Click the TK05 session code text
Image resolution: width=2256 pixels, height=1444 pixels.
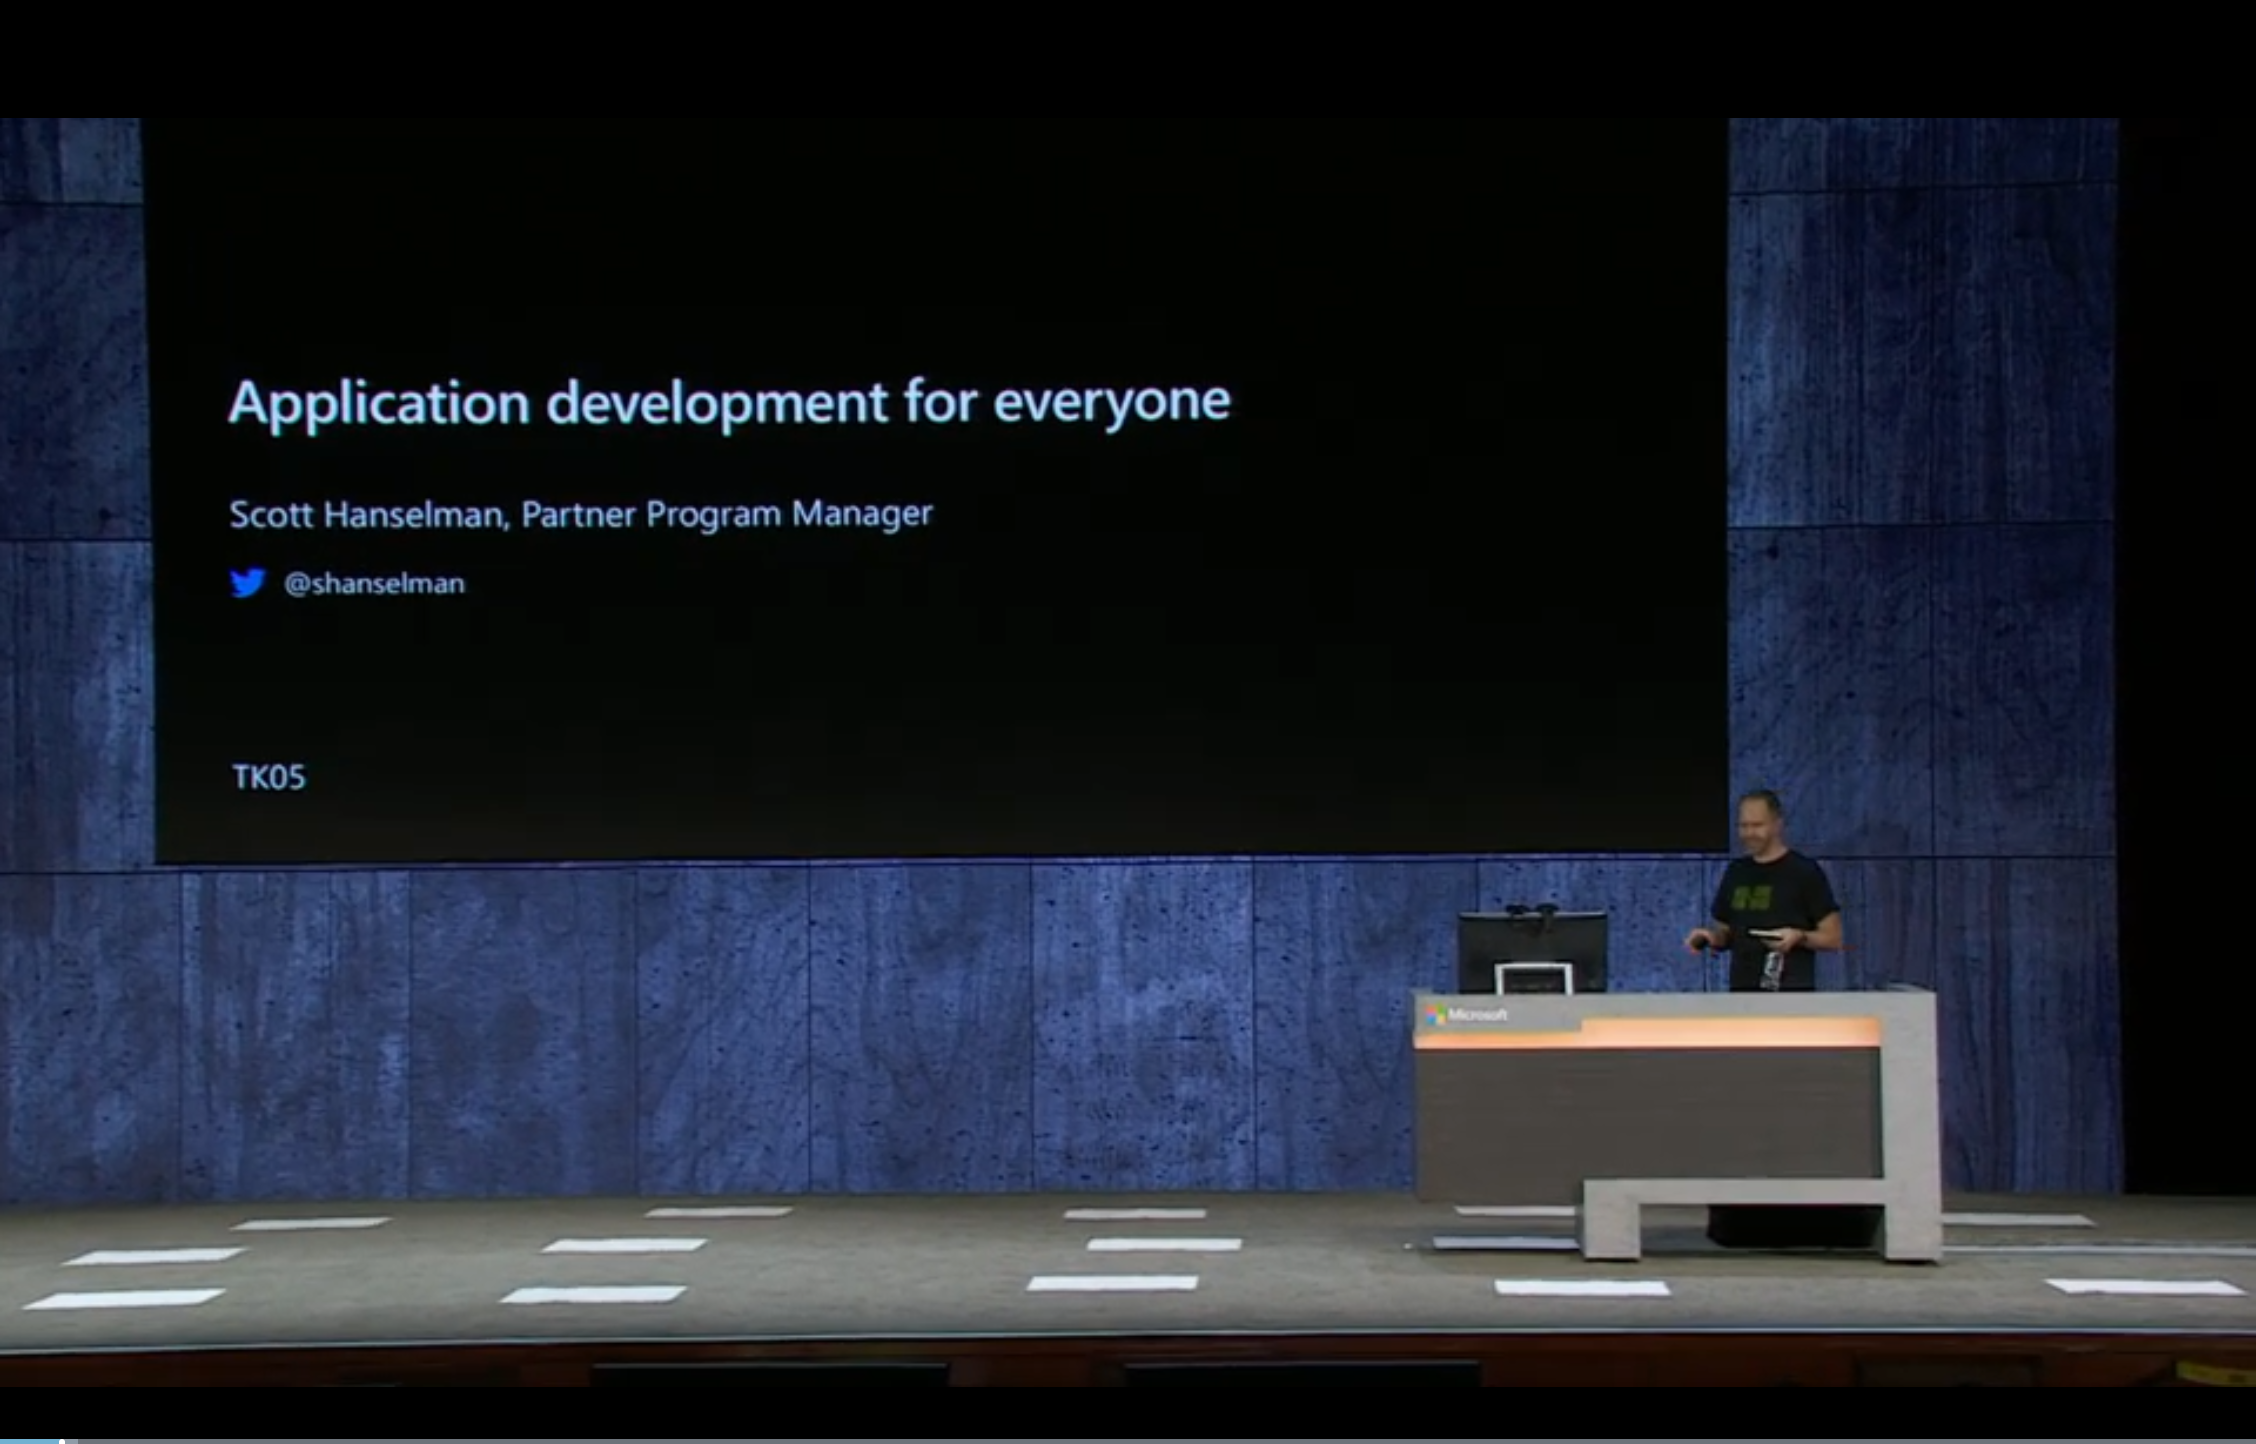pos(268,777)
